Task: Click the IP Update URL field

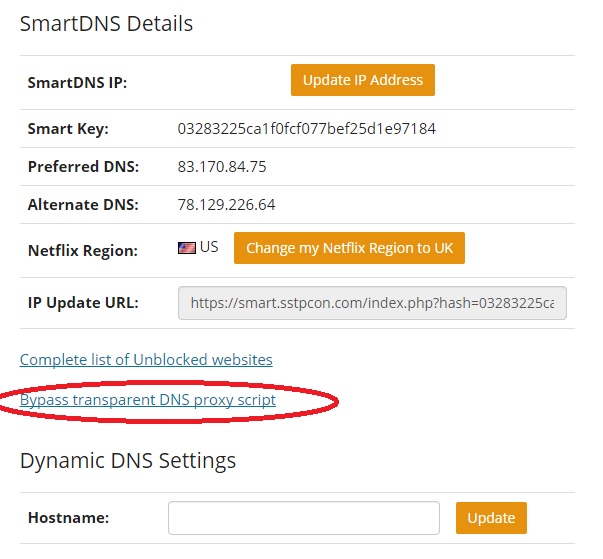Action: pos(372,303)
